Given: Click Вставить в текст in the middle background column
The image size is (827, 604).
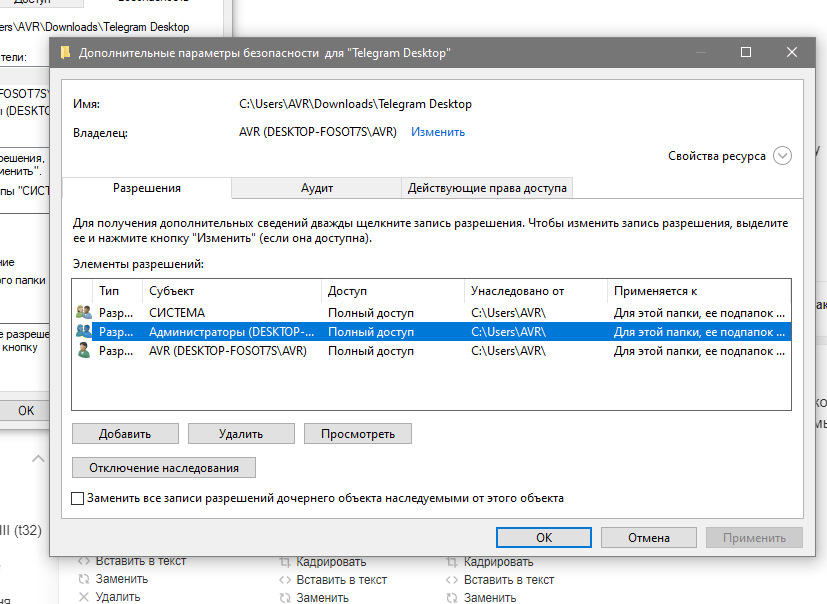Looking at the screenshot, I should tap(341, 580).
